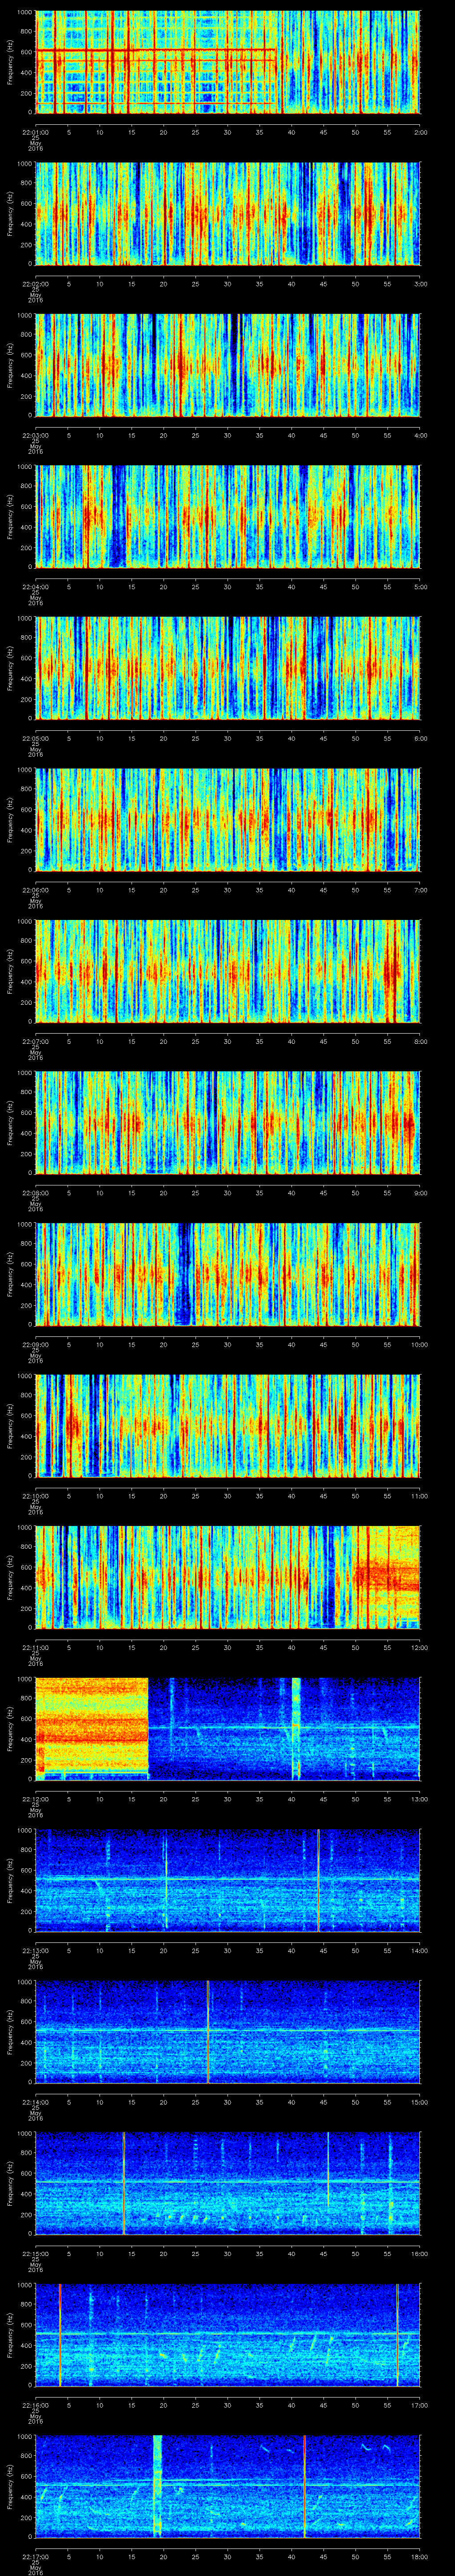The height and width of the screenshot is (2576, 455).
Task: Open the spectrogram panel starting at 22:07:00
Action: click(228, 971)
